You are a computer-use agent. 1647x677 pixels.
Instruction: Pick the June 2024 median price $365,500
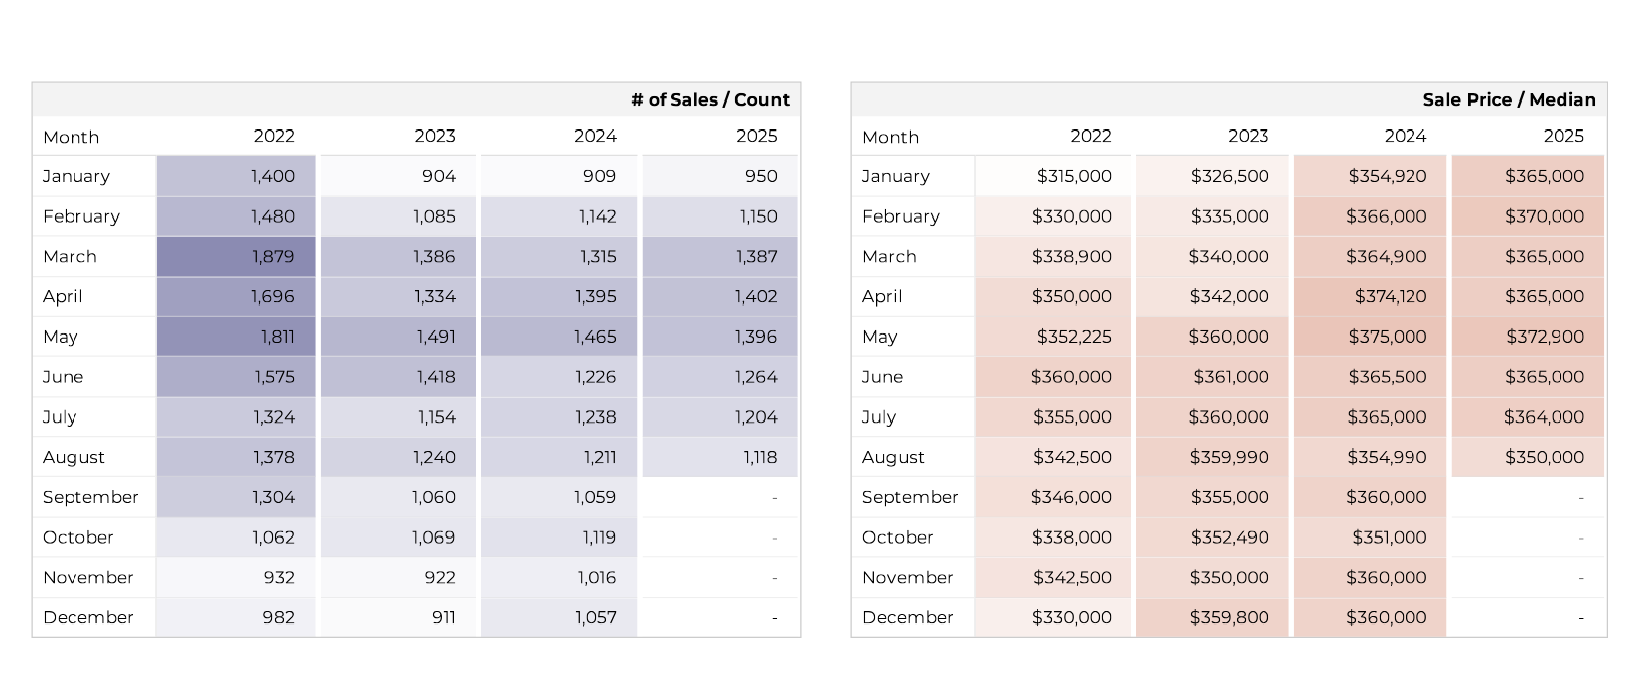pos(1370,377)
